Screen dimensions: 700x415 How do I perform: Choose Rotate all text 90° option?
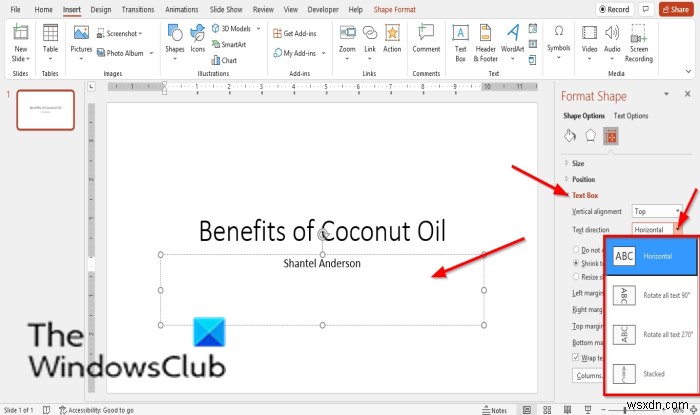(651, 295)
